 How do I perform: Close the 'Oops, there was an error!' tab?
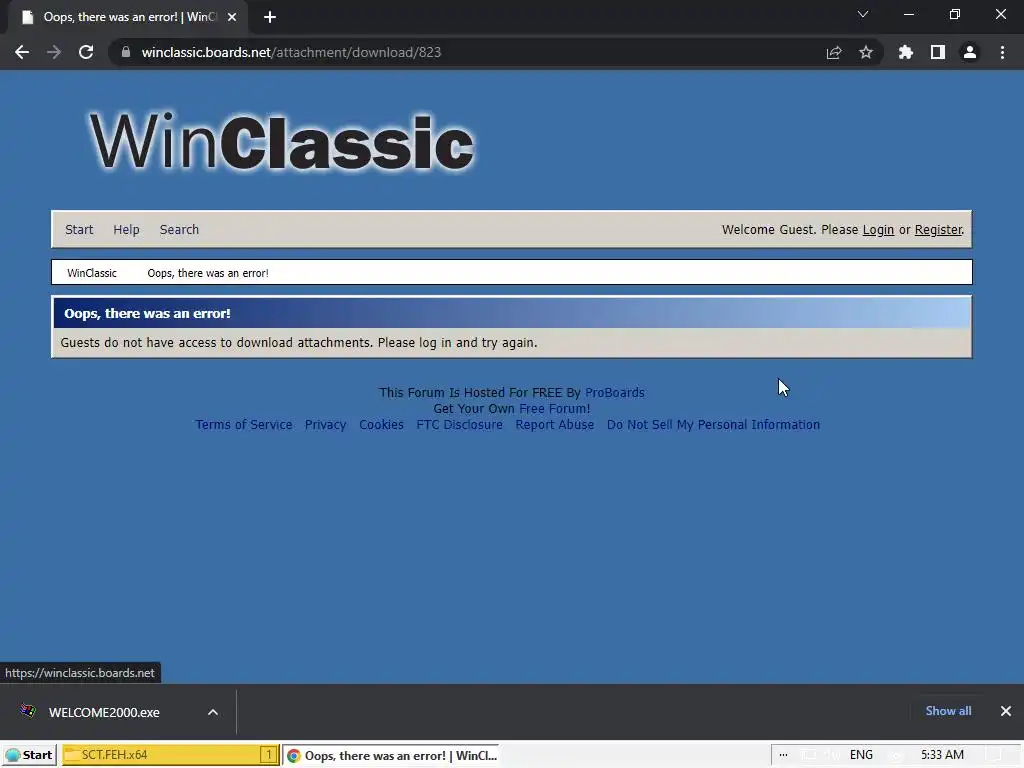click(x=232, y=17)
